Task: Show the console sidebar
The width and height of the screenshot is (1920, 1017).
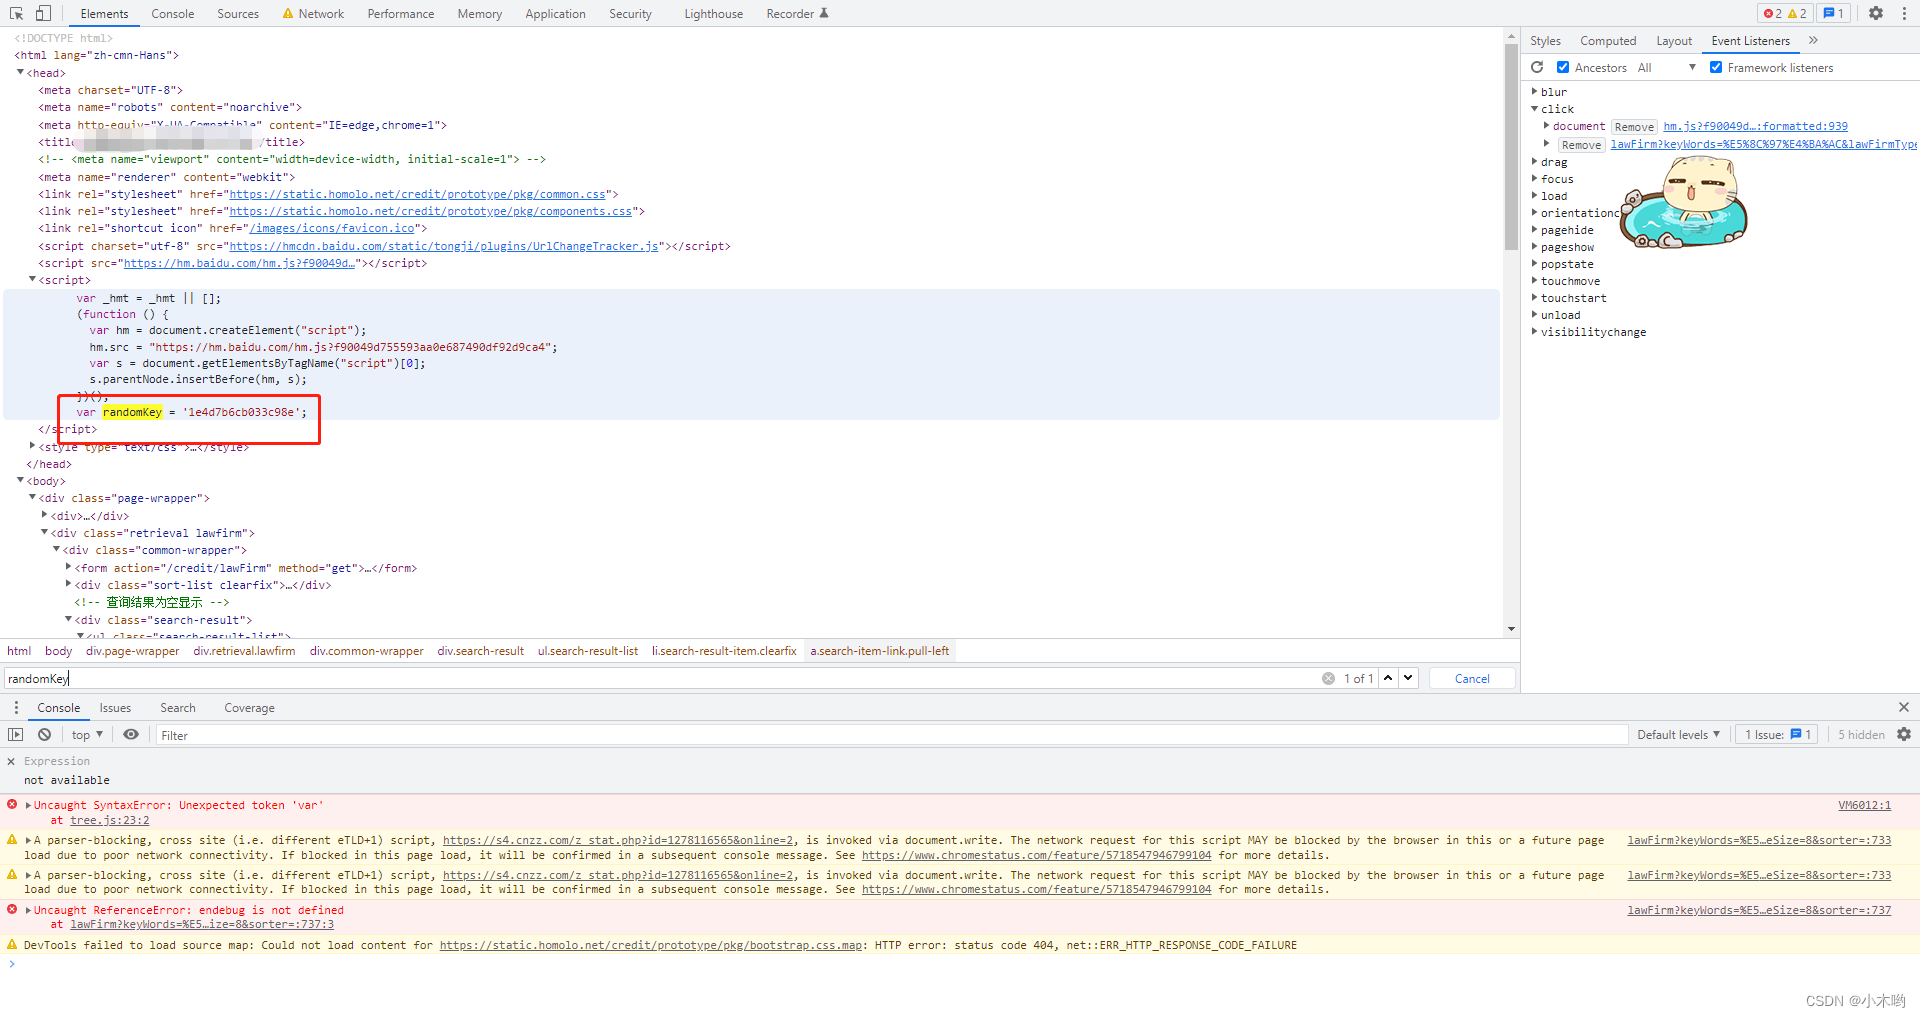Action: tap(16, 734)
